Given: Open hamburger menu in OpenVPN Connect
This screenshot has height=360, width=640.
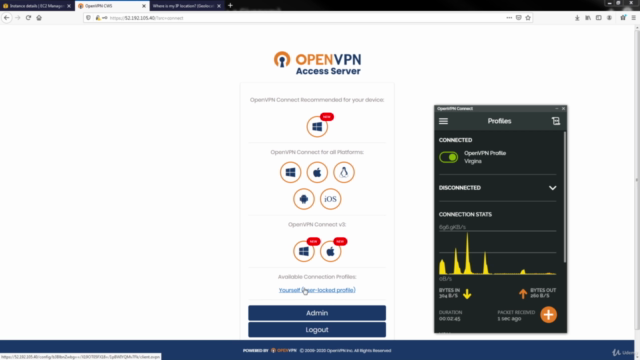Looking at the screenshot, I should [443, 121].
